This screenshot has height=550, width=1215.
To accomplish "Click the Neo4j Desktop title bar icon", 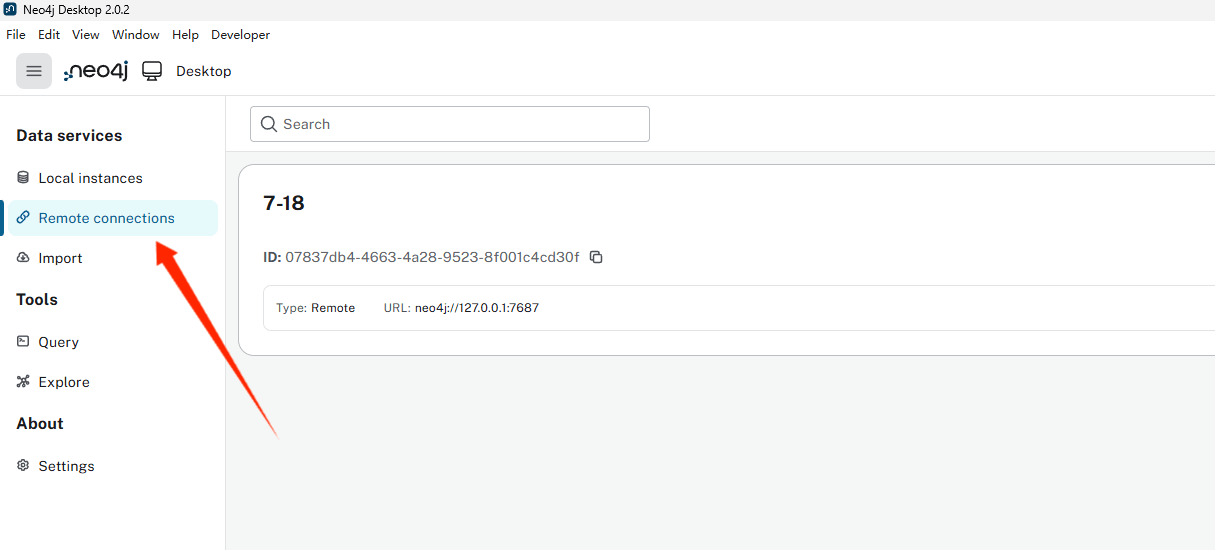I will pyautogui.click(x=10, y=9).
